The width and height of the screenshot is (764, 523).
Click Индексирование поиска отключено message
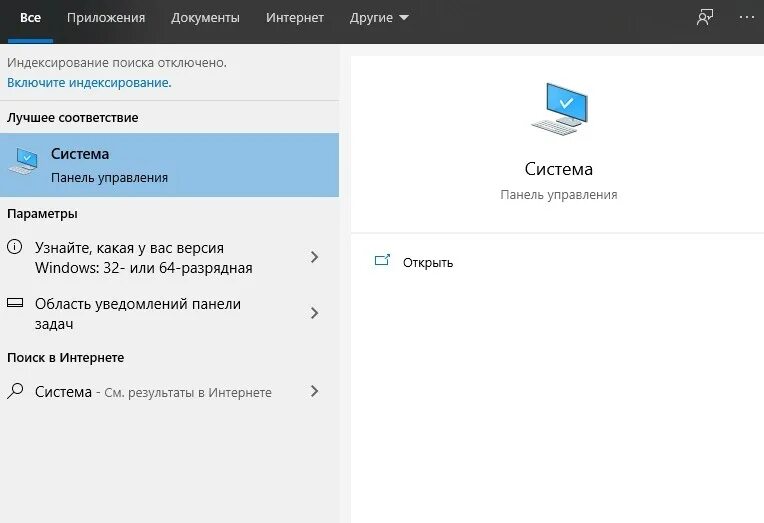coord(117,63)
